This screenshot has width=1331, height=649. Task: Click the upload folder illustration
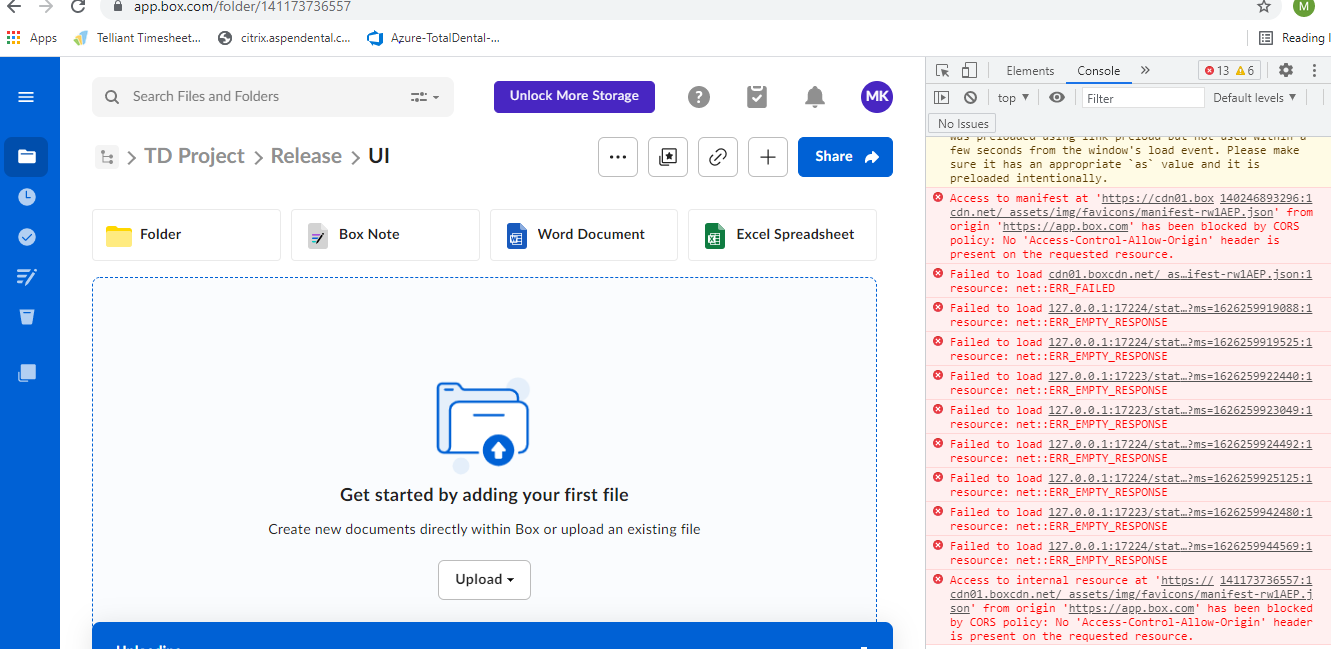pos(484,425)
